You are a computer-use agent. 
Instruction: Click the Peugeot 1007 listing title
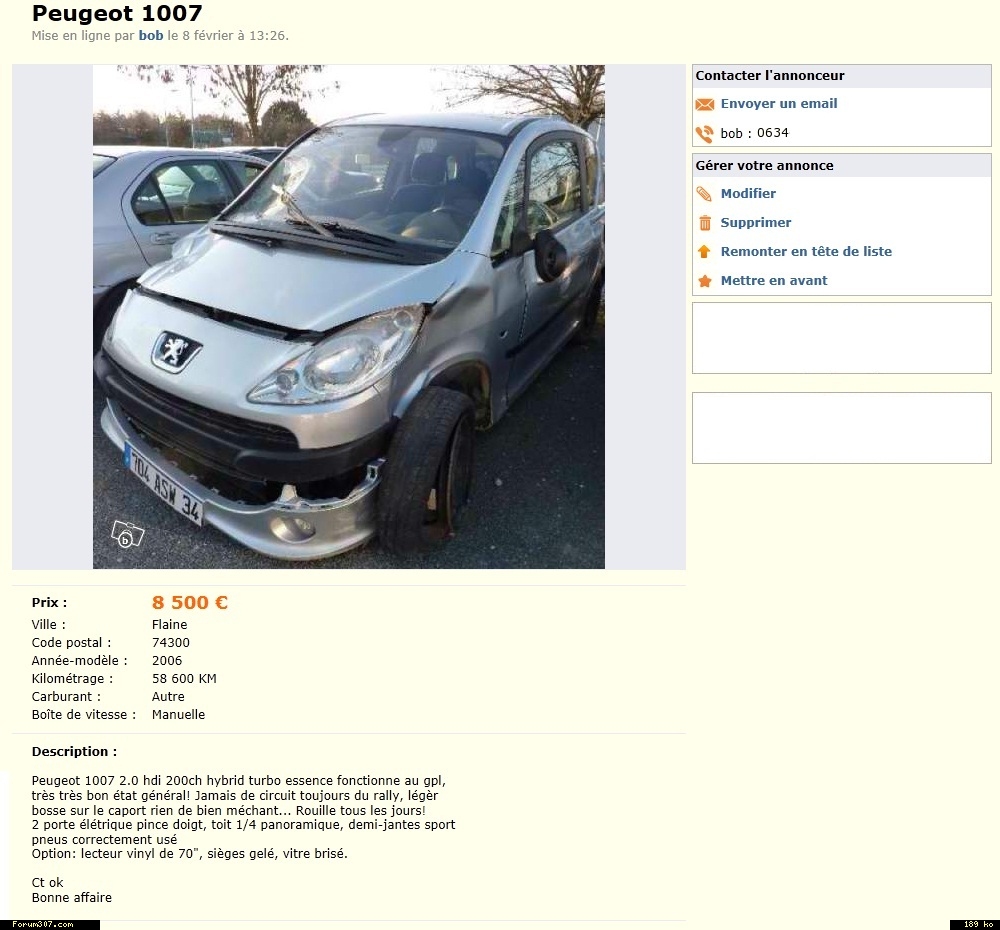(x=117, y=13)
